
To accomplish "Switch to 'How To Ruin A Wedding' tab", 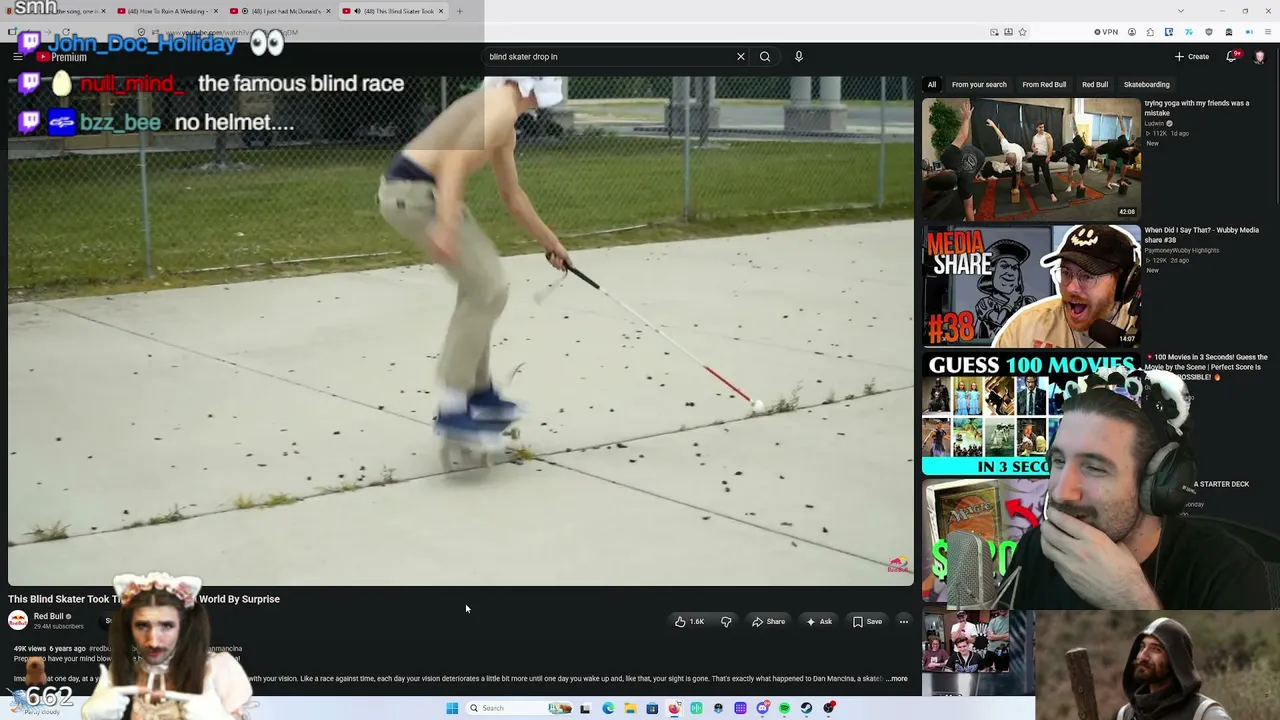I will click(166, 11).
